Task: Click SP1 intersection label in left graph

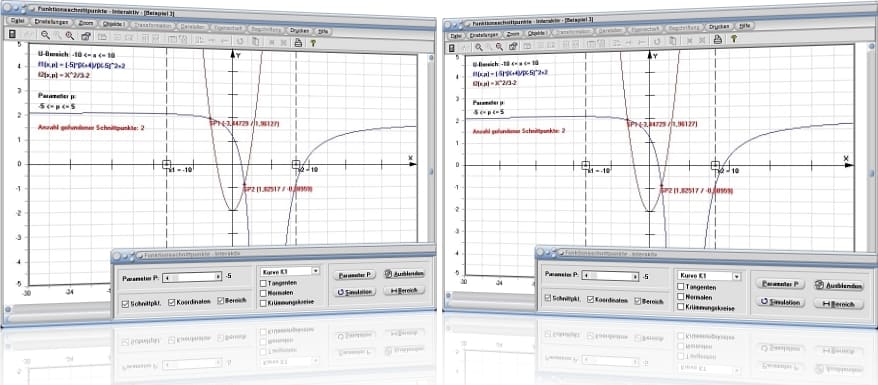Action: pyautogui.click(x=244, y=124)
